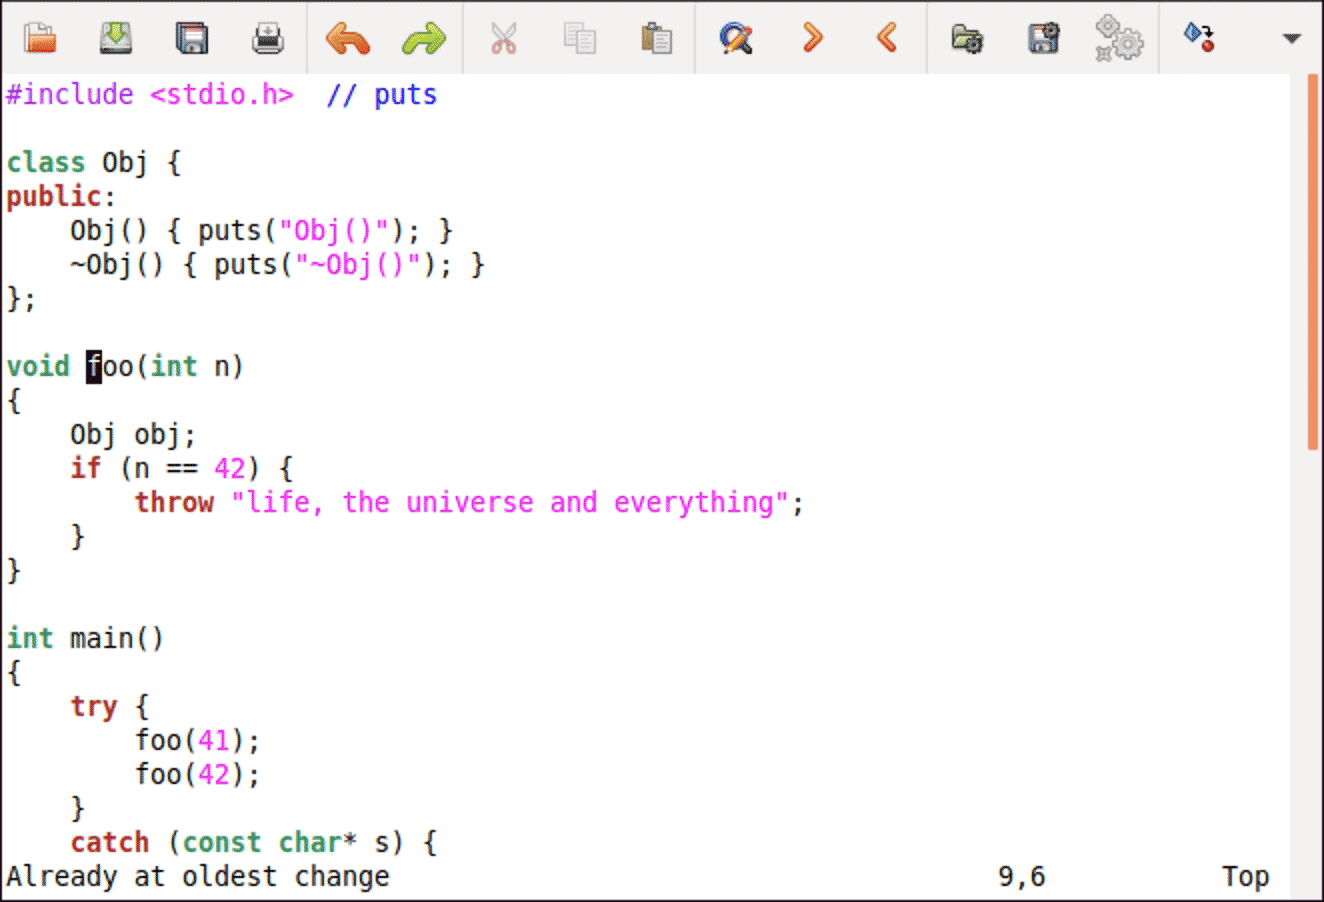Click the orange vertical scrollbar thumb
Viewport: 1324px width, 902px height.
pos(1313,262)
